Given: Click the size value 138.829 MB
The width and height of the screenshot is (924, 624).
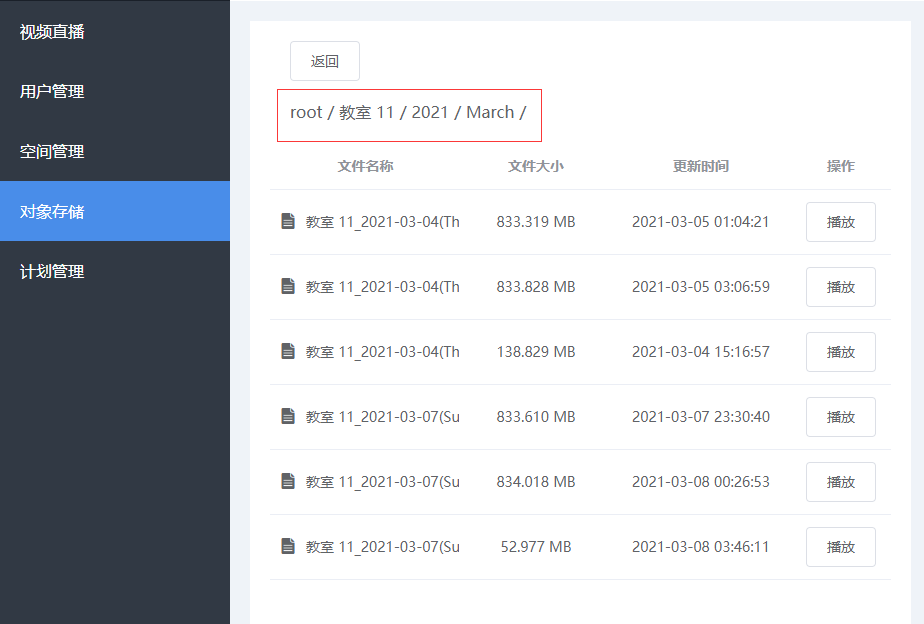Looking at the screenshot, I should [536, 352].
